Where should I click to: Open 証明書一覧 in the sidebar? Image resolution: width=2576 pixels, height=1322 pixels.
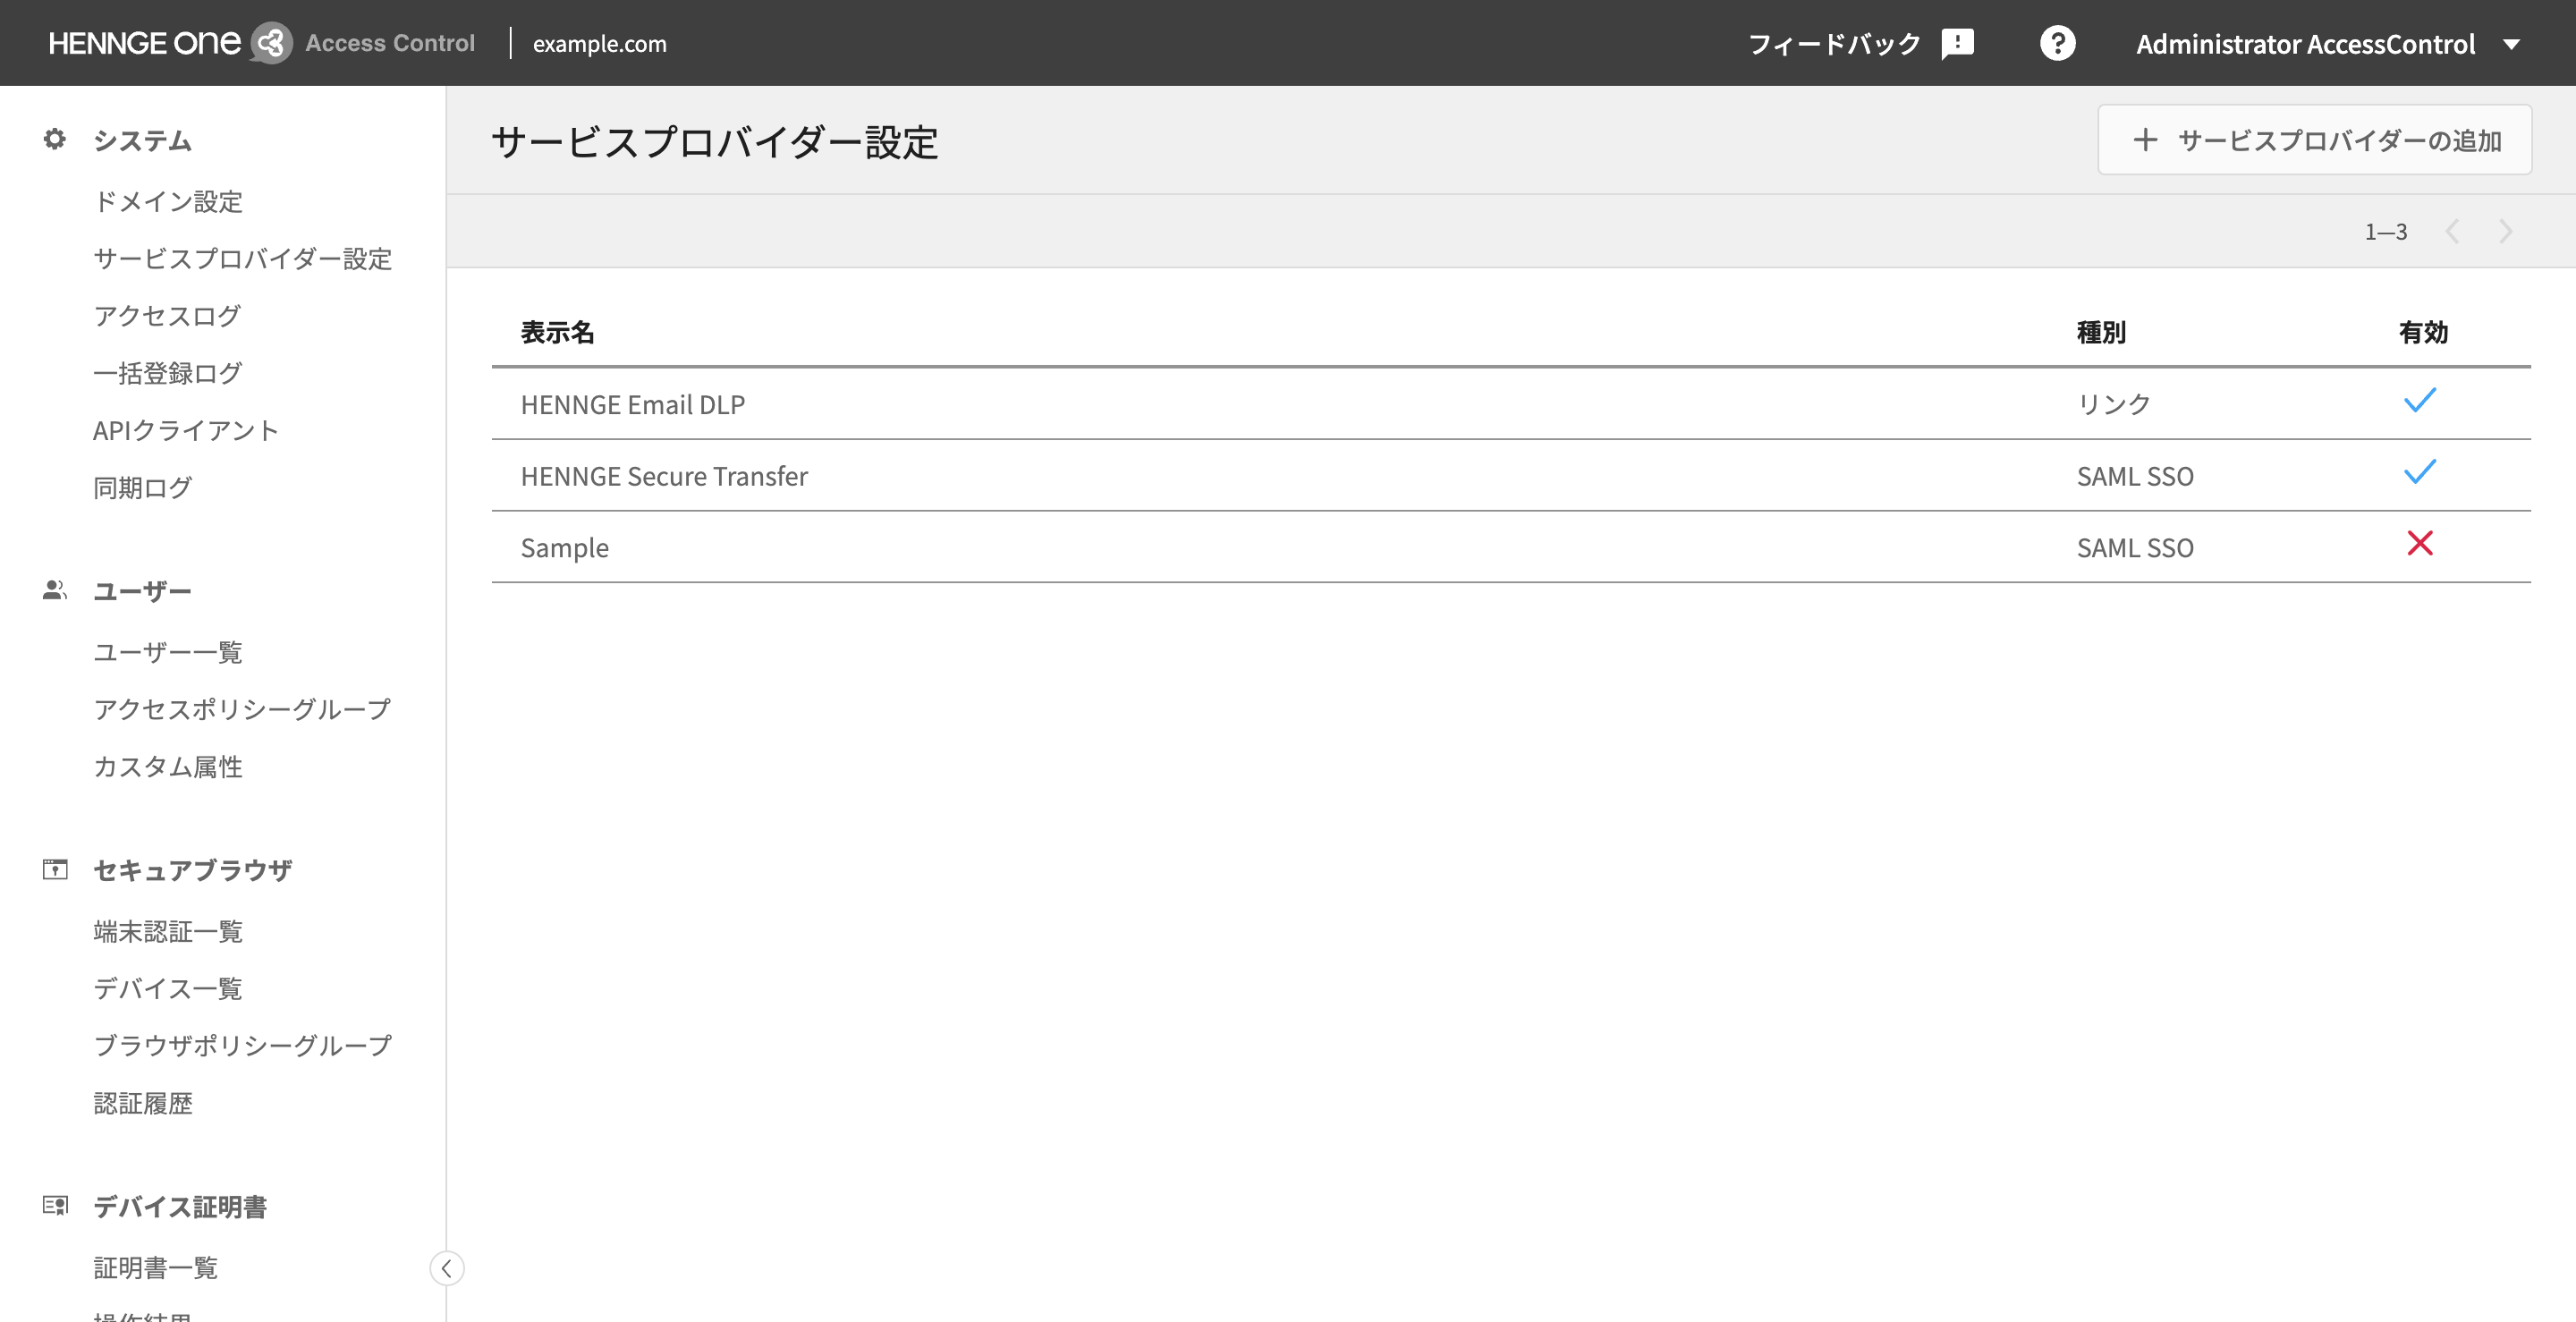(x=155, y=1267)
